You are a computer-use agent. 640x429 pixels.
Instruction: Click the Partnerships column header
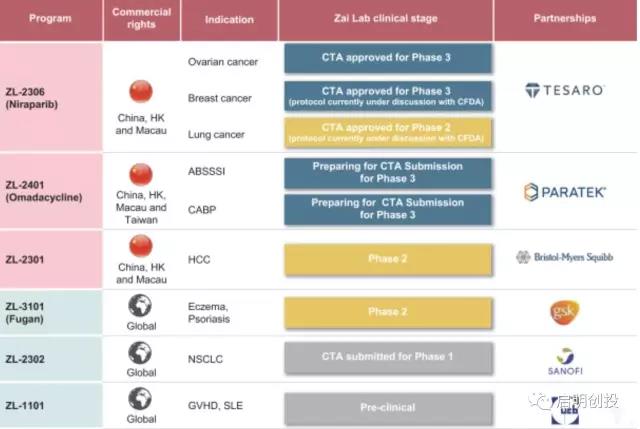(x=565, y=19)
